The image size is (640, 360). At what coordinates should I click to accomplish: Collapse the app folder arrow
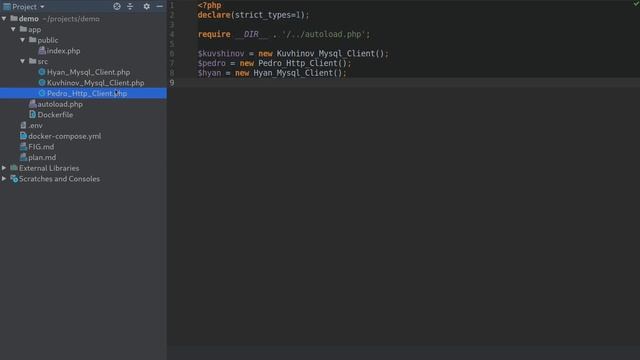13,29
